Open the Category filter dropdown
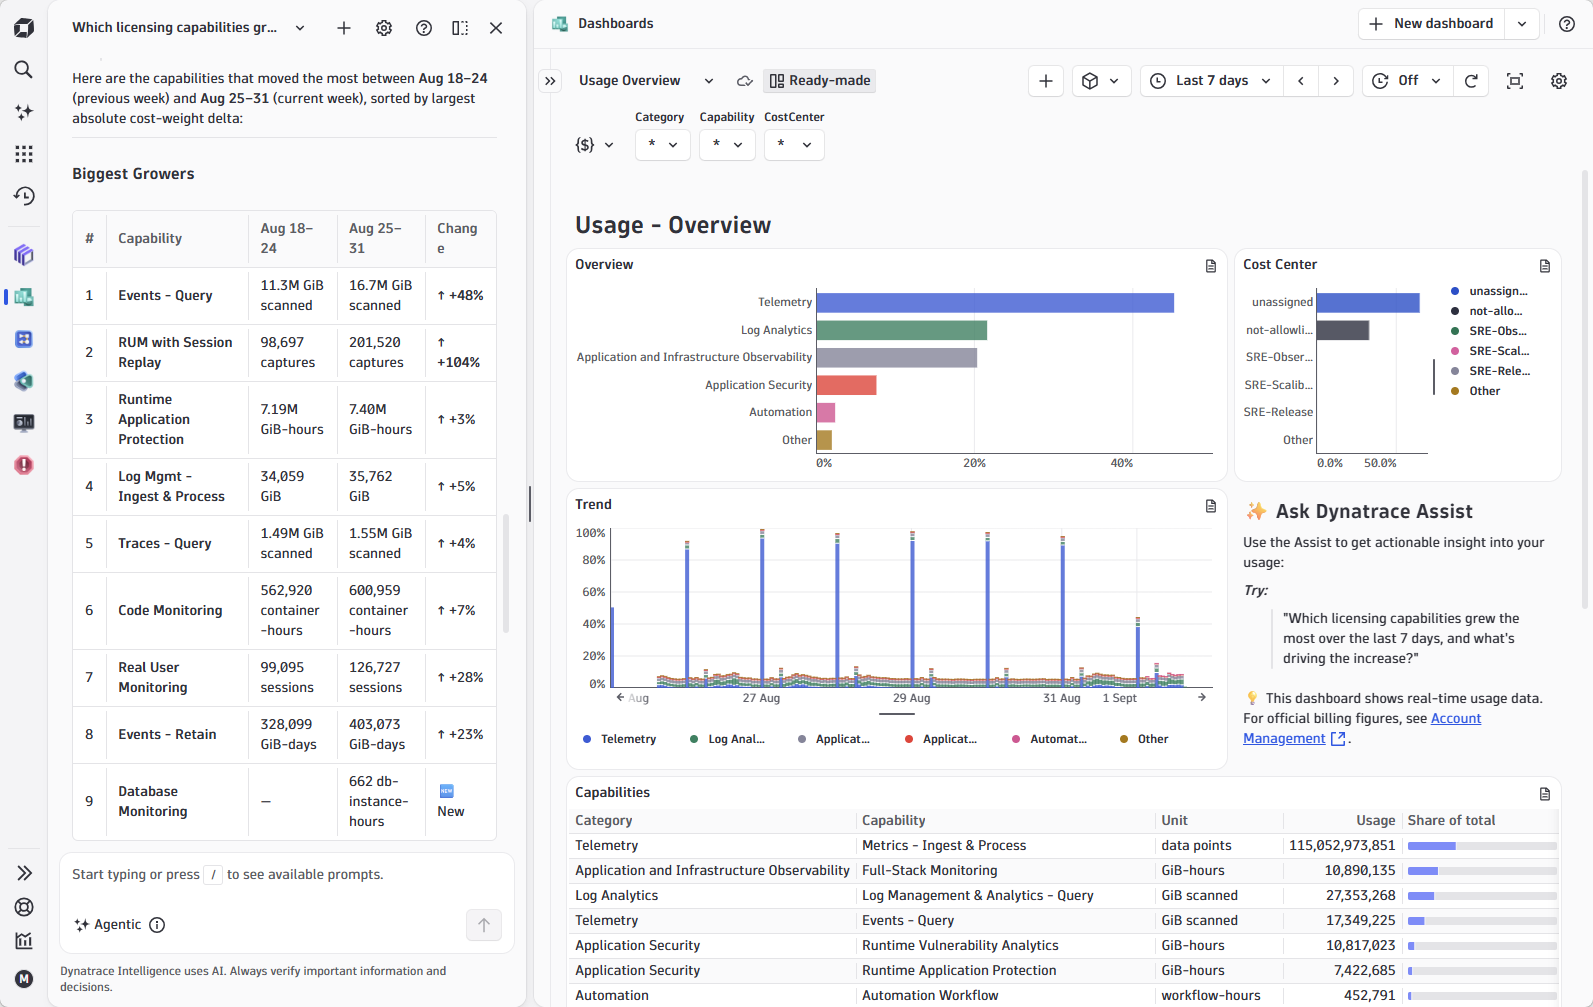The height and width of the screenshot is (1007, 1593). [x=662, y=145]
